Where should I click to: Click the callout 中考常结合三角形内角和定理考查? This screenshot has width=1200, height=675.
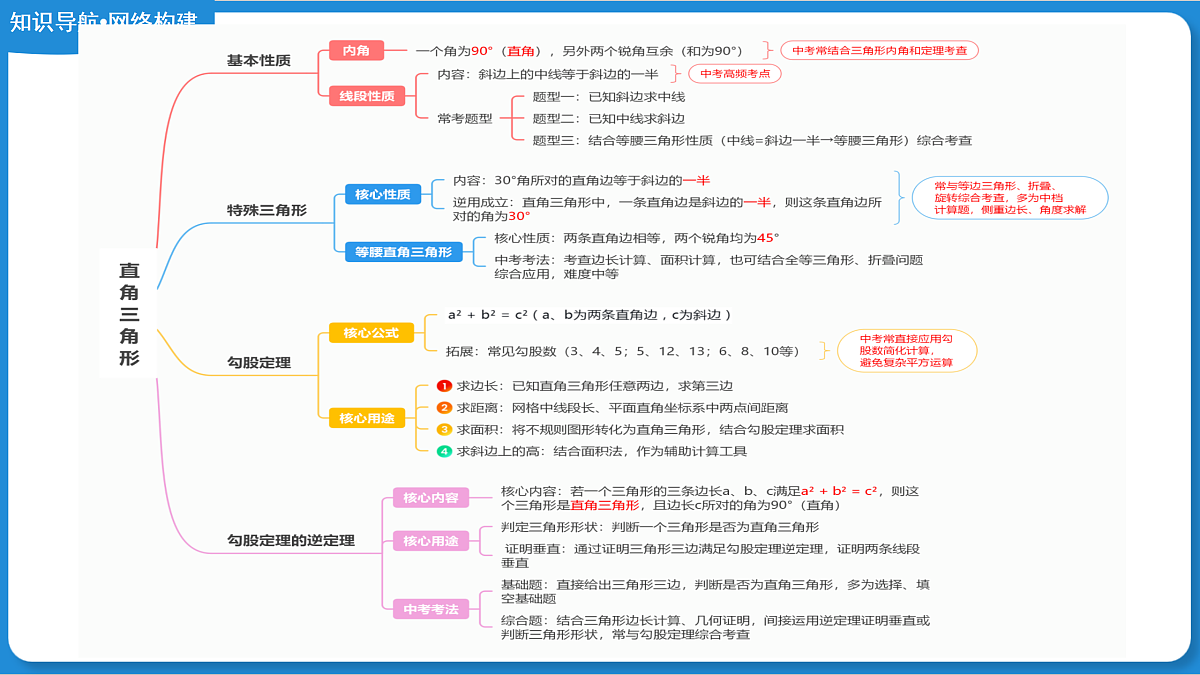pos(879,50)
